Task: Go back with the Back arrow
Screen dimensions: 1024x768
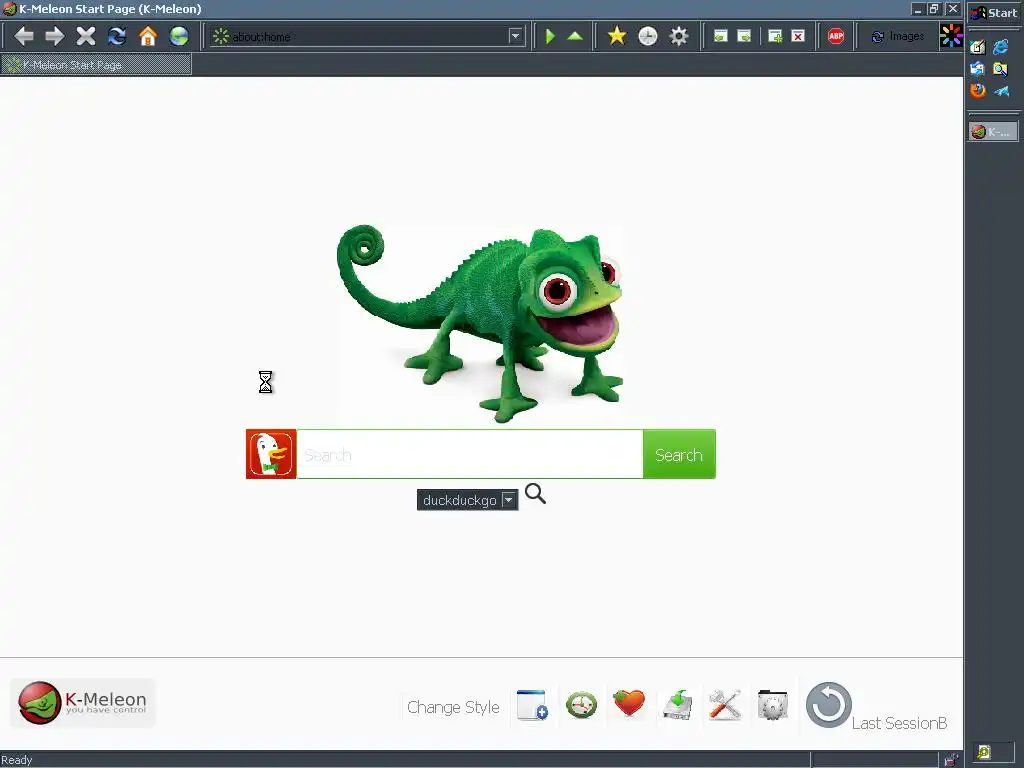Action: (x=24, y=36)
